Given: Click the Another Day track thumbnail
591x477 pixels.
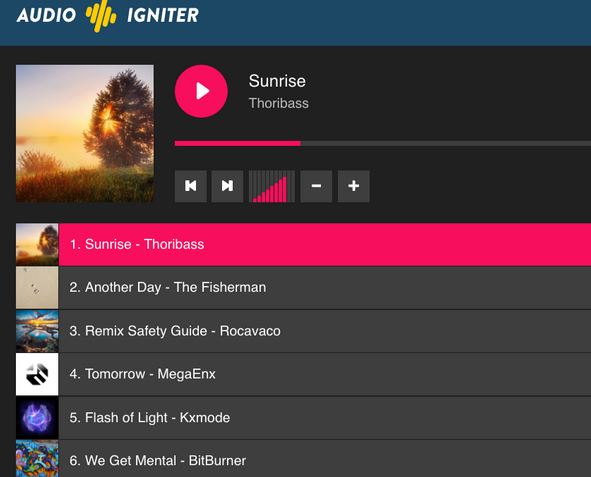Looking at the screenshot, I should (x=37, y=287).
